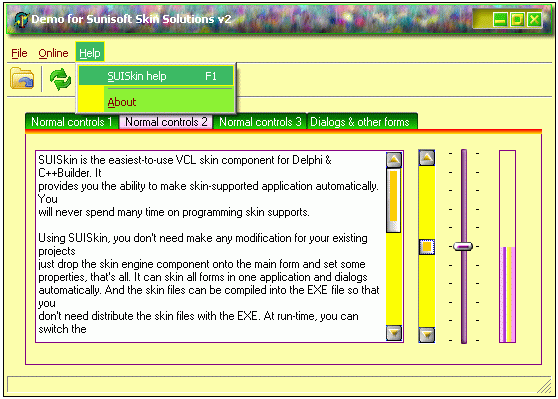Close the demo window
Viewport: 558px width, 399px height.
(x=534, y=20)
